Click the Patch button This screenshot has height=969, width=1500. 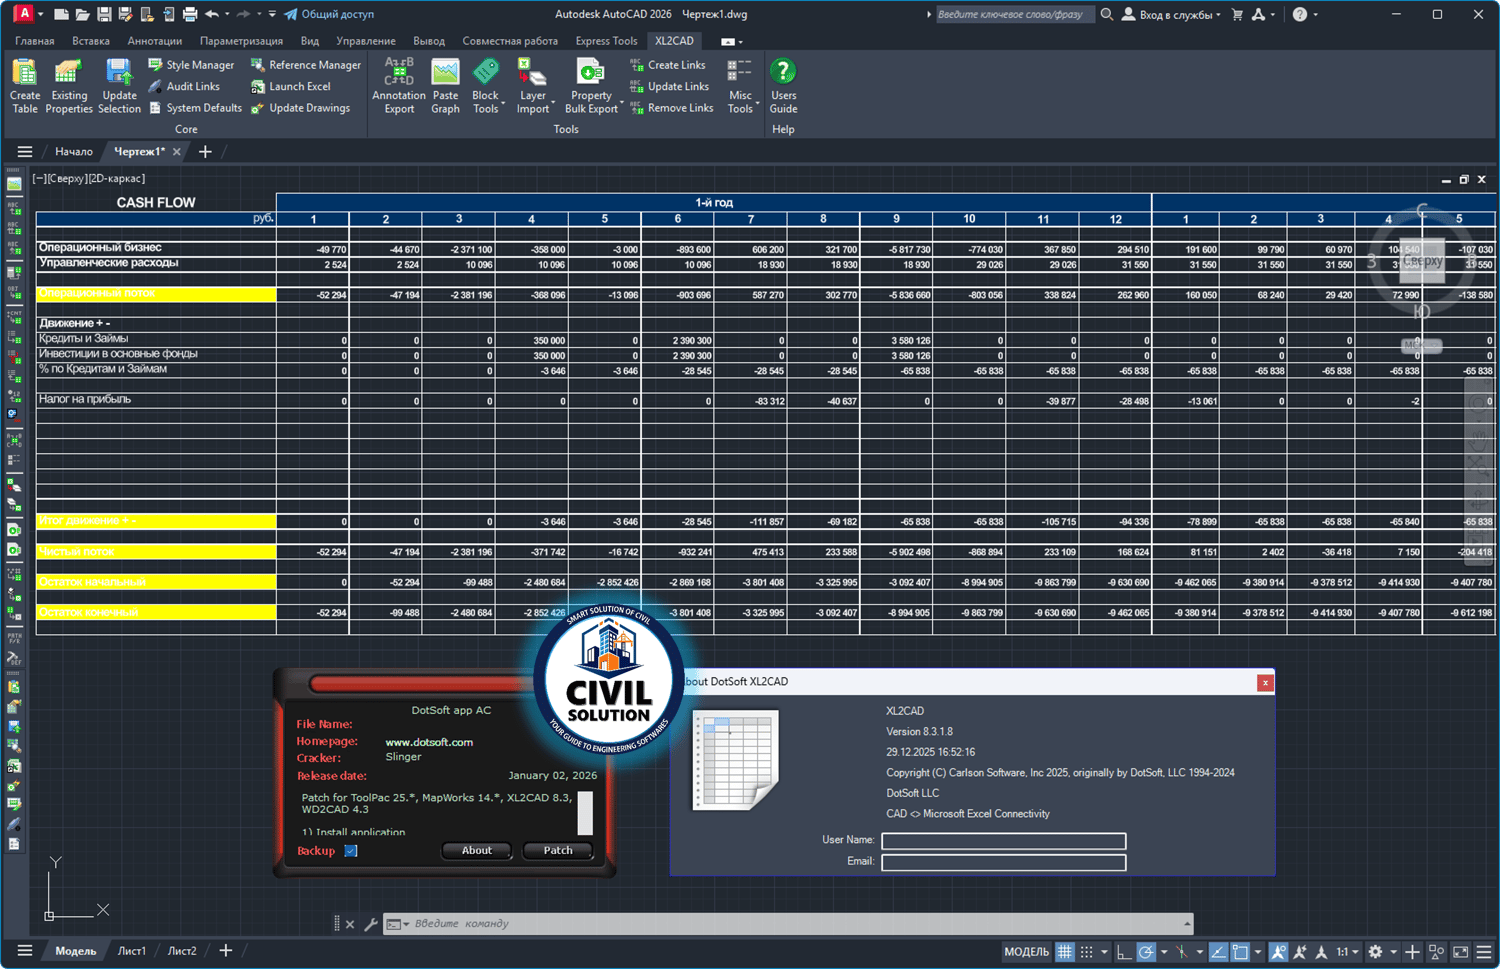(x=558, y=851)
